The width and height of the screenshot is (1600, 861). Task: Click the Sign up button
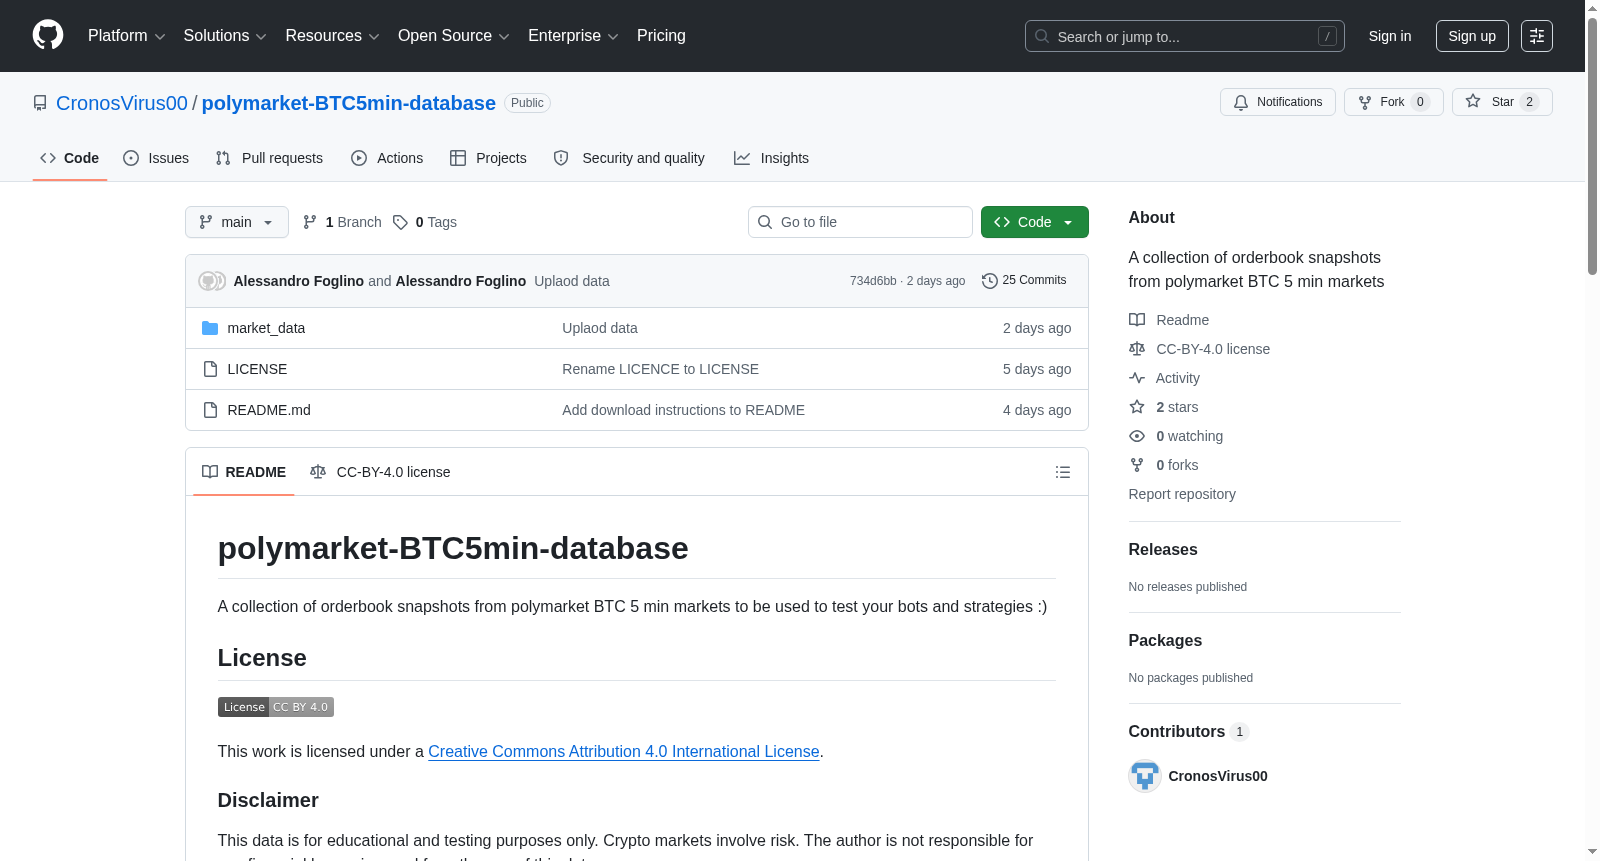tap(1472, 36)
